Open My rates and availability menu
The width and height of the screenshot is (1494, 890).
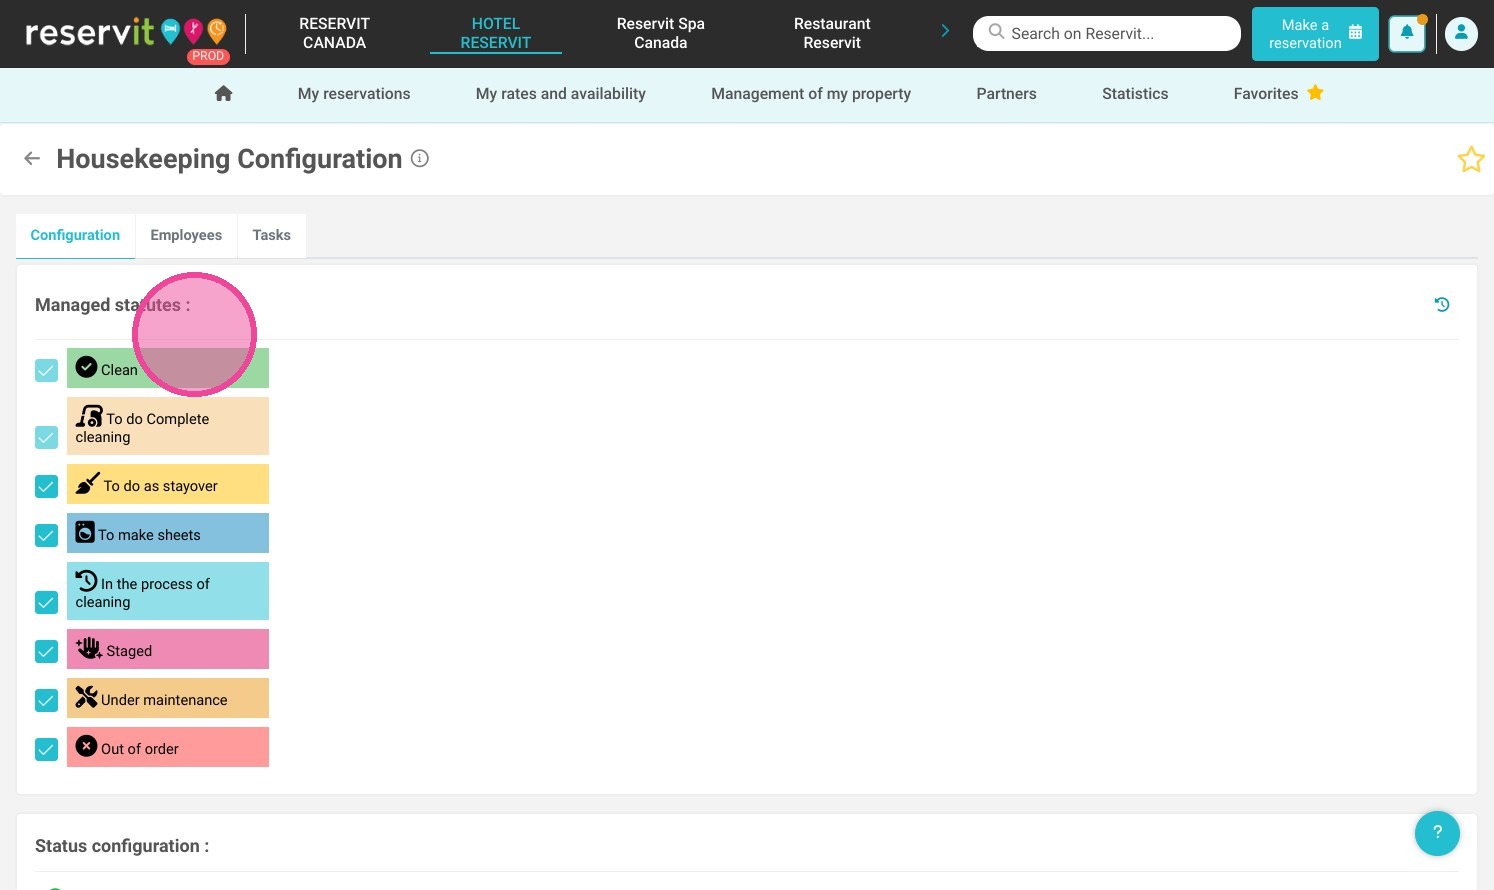(561, 93)
